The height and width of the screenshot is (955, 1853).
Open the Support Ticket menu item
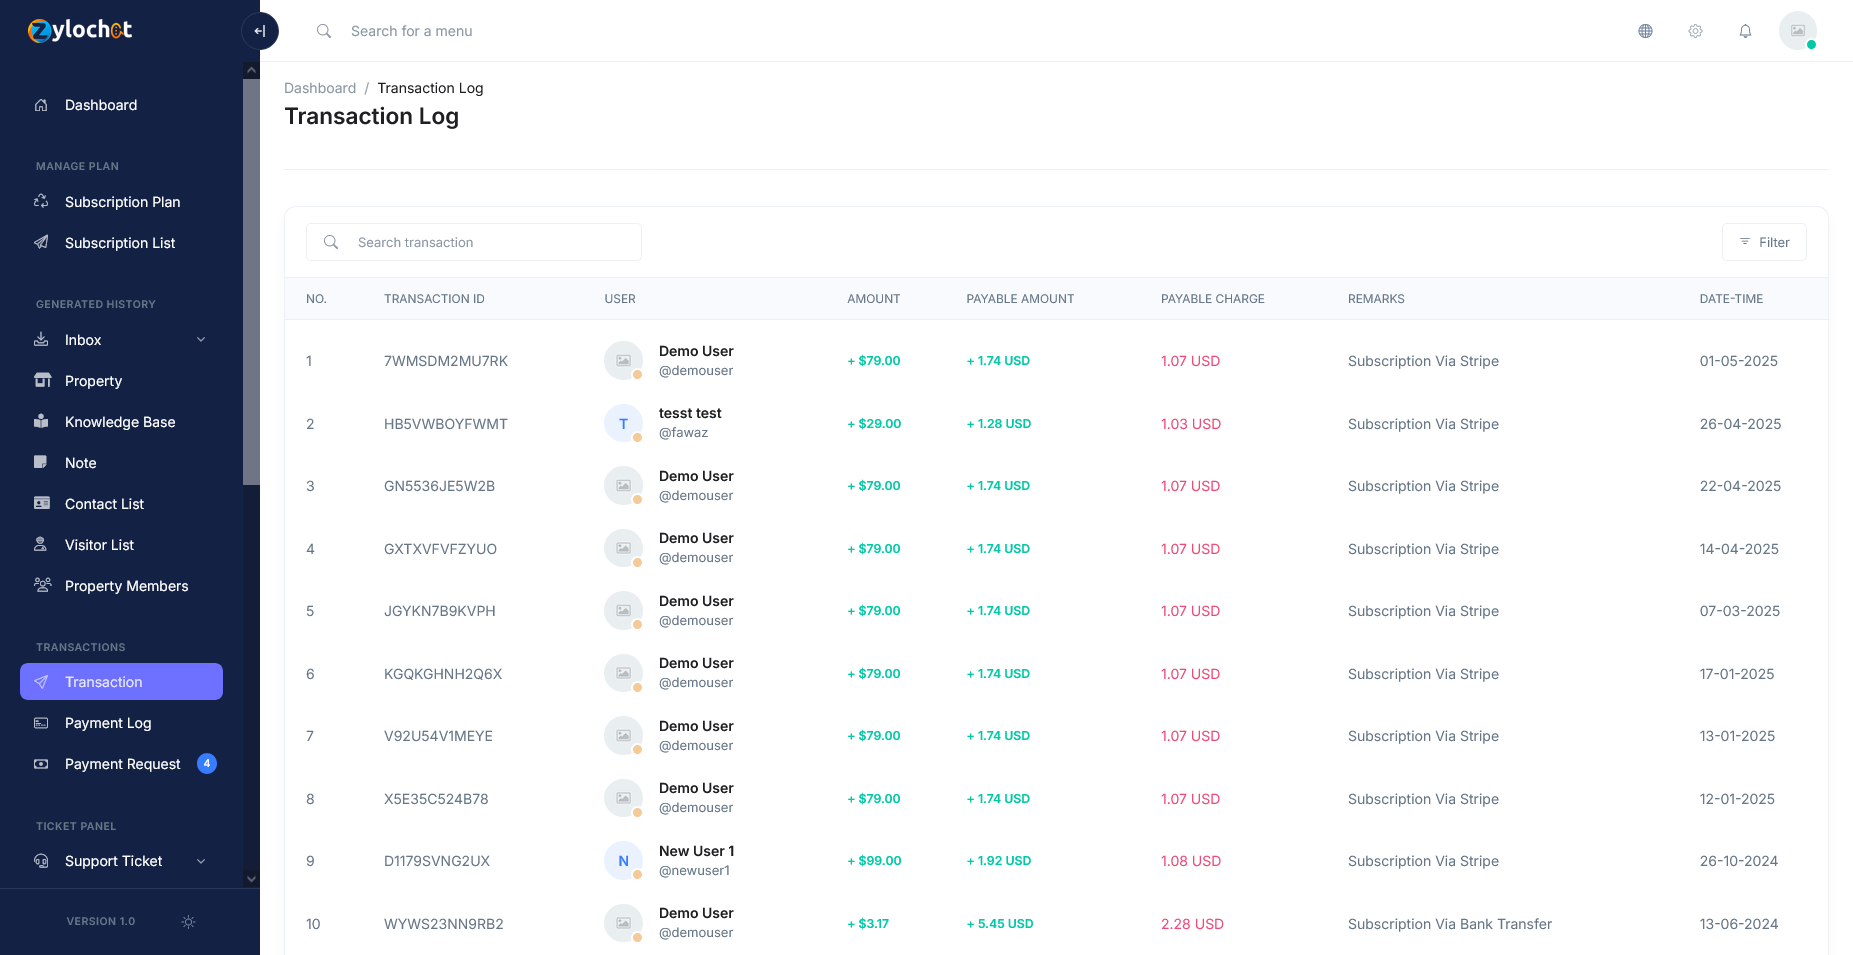tap(121, 861)
